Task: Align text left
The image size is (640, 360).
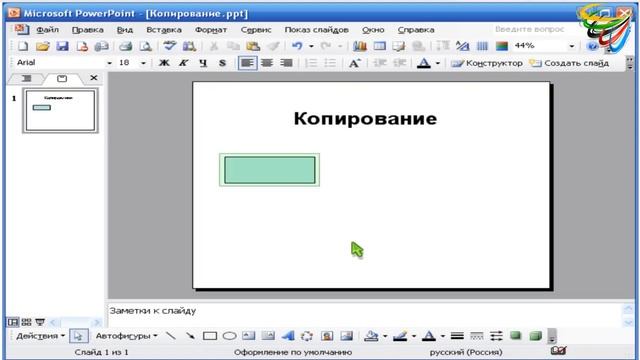Action: [247, 63]
